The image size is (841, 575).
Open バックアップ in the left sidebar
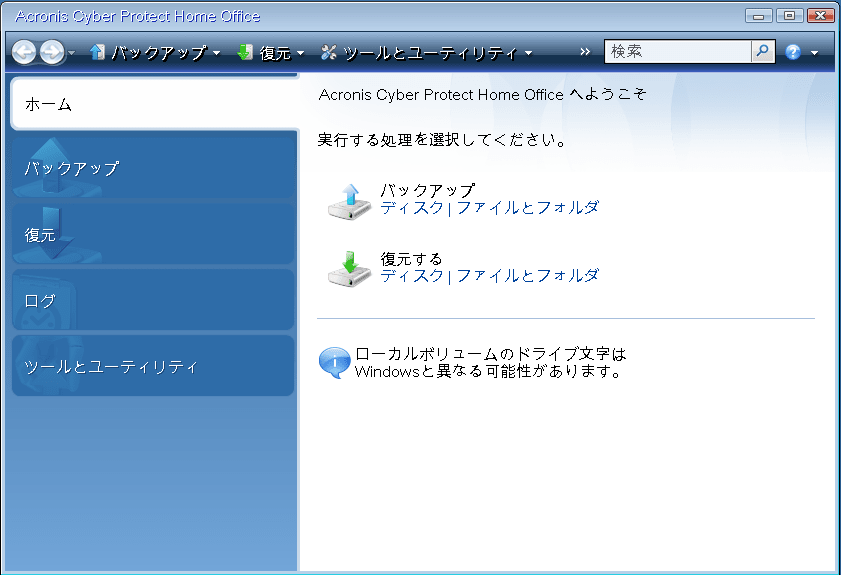pos(154,168)
